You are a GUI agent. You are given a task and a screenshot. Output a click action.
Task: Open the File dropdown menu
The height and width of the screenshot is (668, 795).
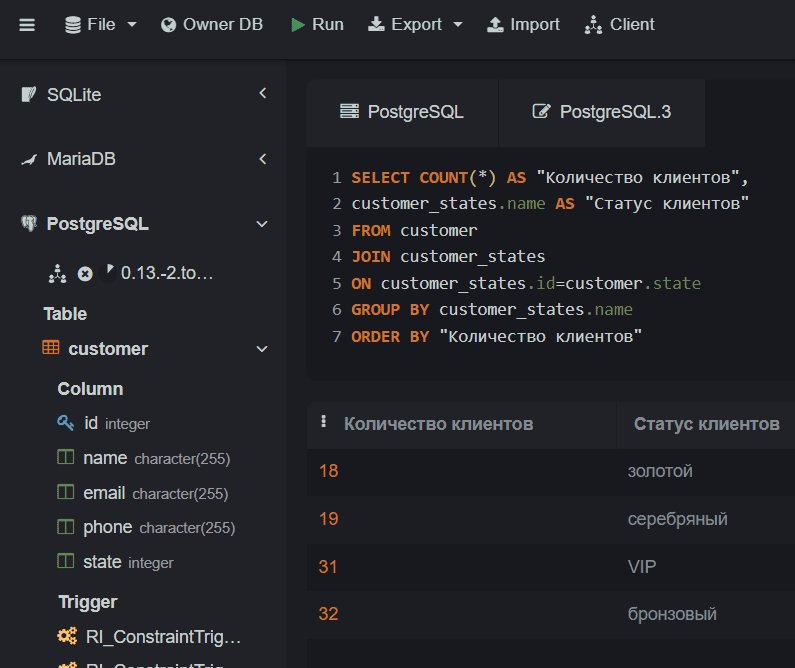click(101, 24)
